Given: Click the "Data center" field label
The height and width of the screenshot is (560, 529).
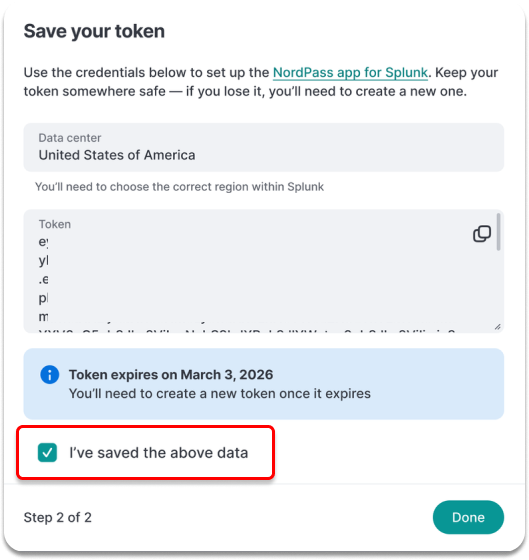Looking at the screenshot, I should tap(70, 138).
